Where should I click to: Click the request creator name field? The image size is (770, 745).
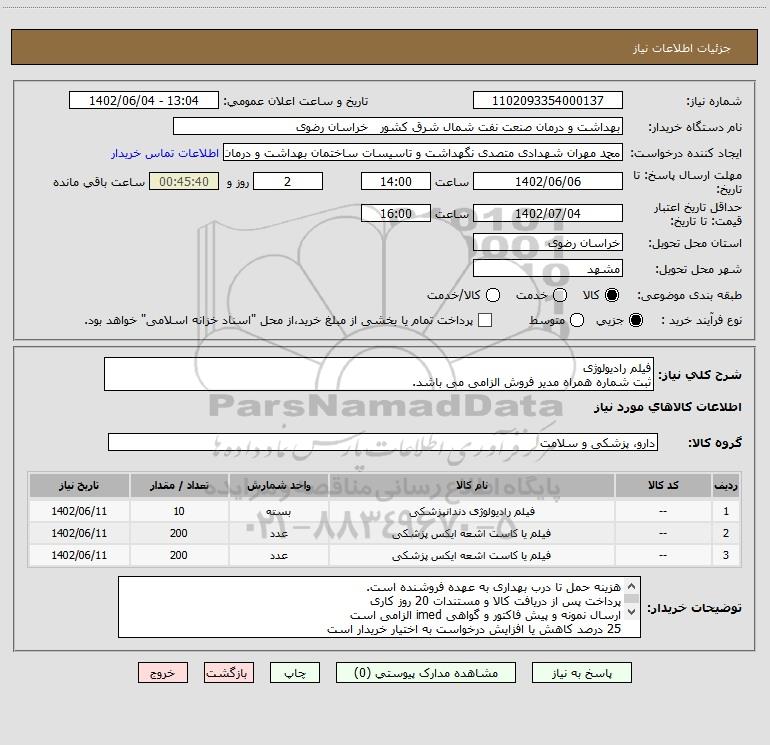click(x=423, y=152)
